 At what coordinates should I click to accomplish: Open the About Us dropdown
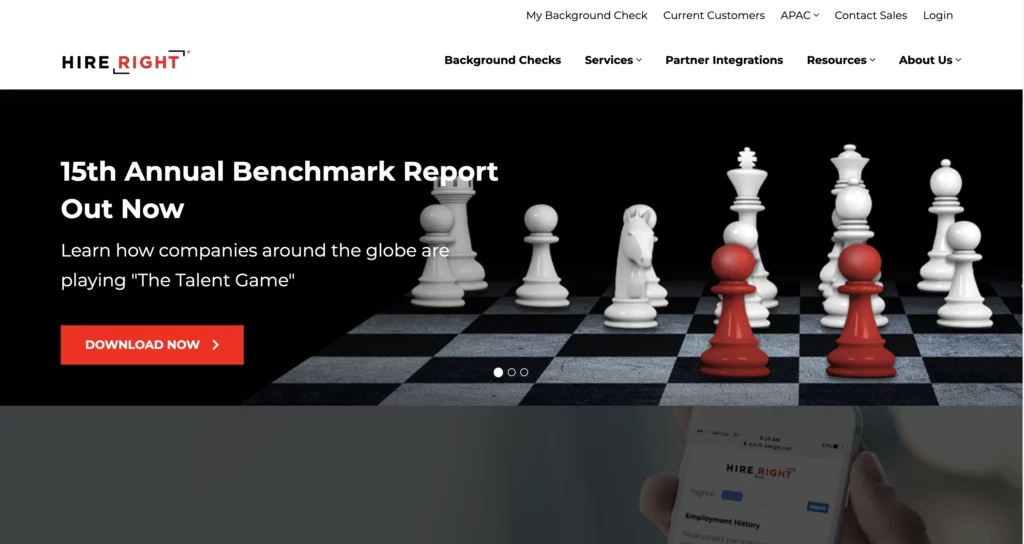click(929, 60)
